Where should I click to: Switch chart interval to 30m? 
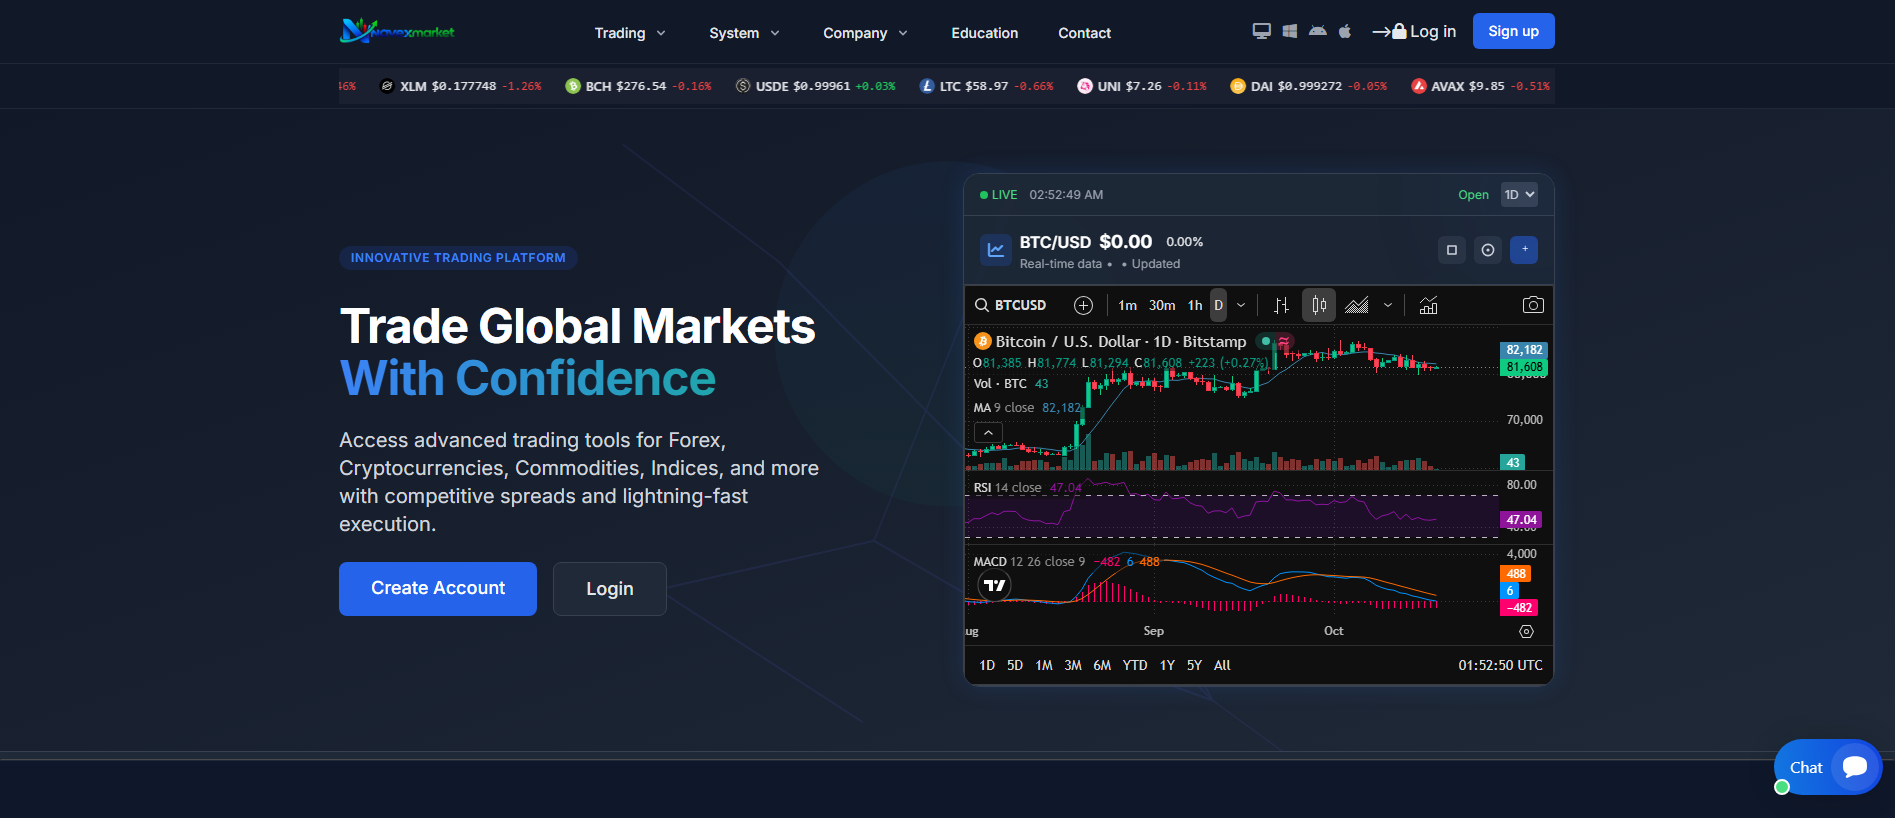pos(1162,305)
